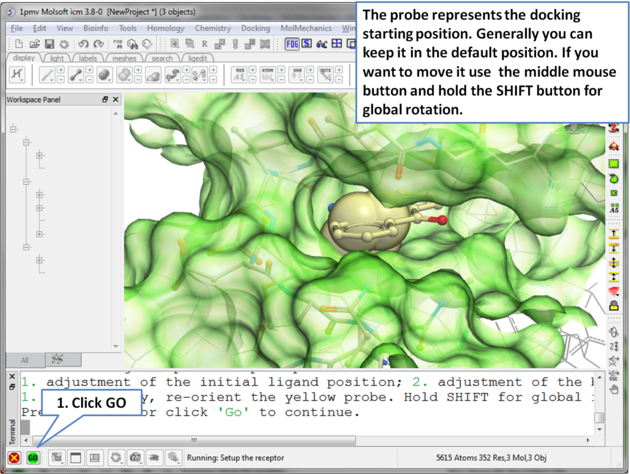Click the new document icon
The height and width of the screenshot is (474, 630).
tap(19, 44)
